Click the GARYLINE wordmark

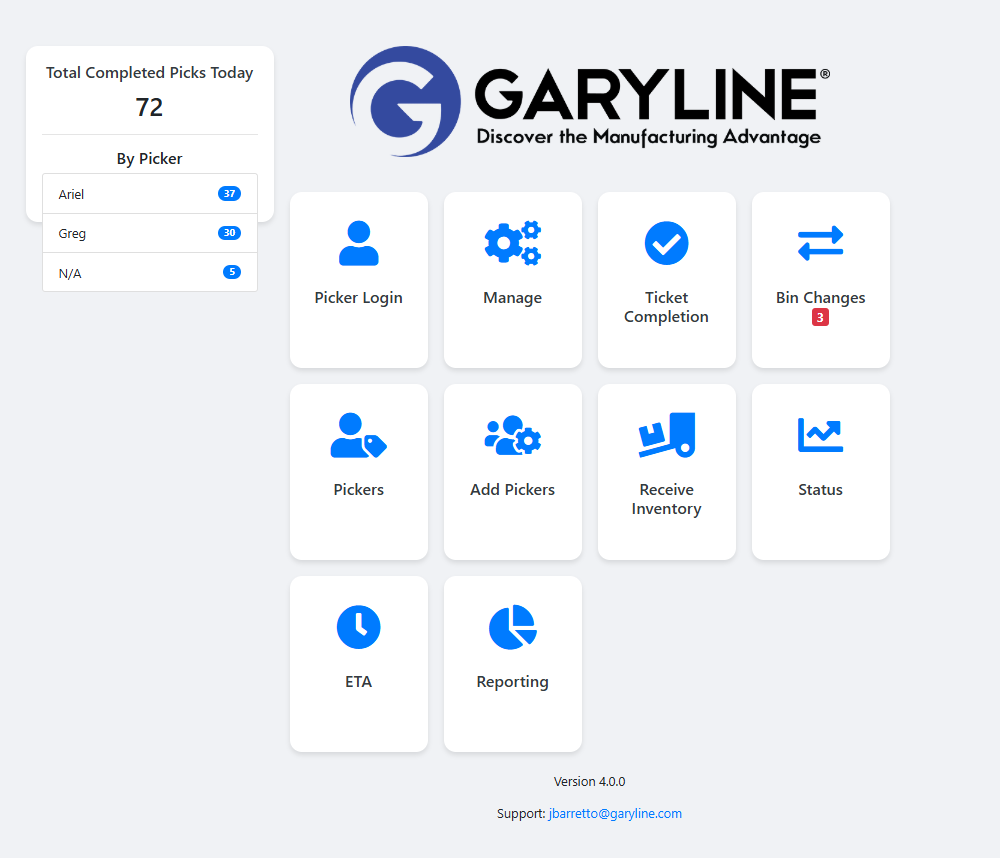(646, 94)
